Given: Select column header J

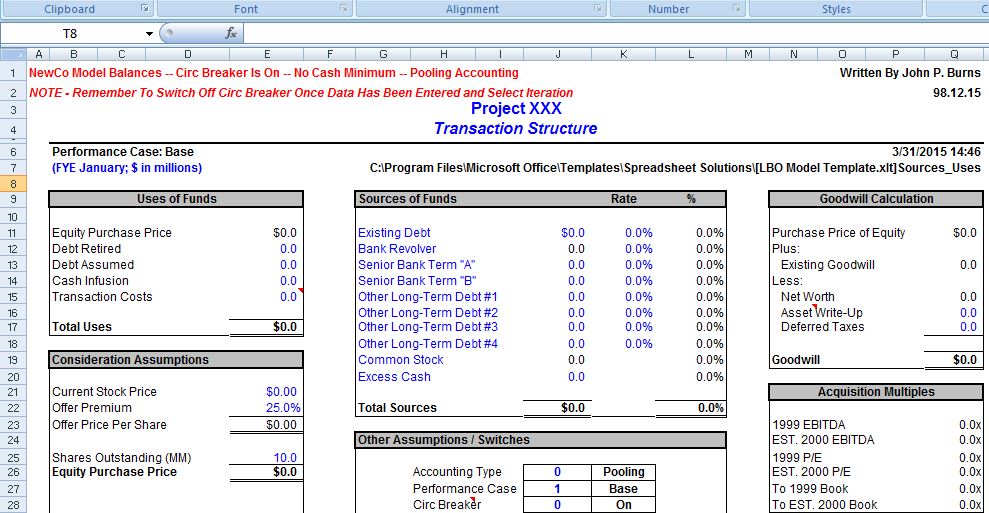Looking at the screenshot, I should (557, 54).
